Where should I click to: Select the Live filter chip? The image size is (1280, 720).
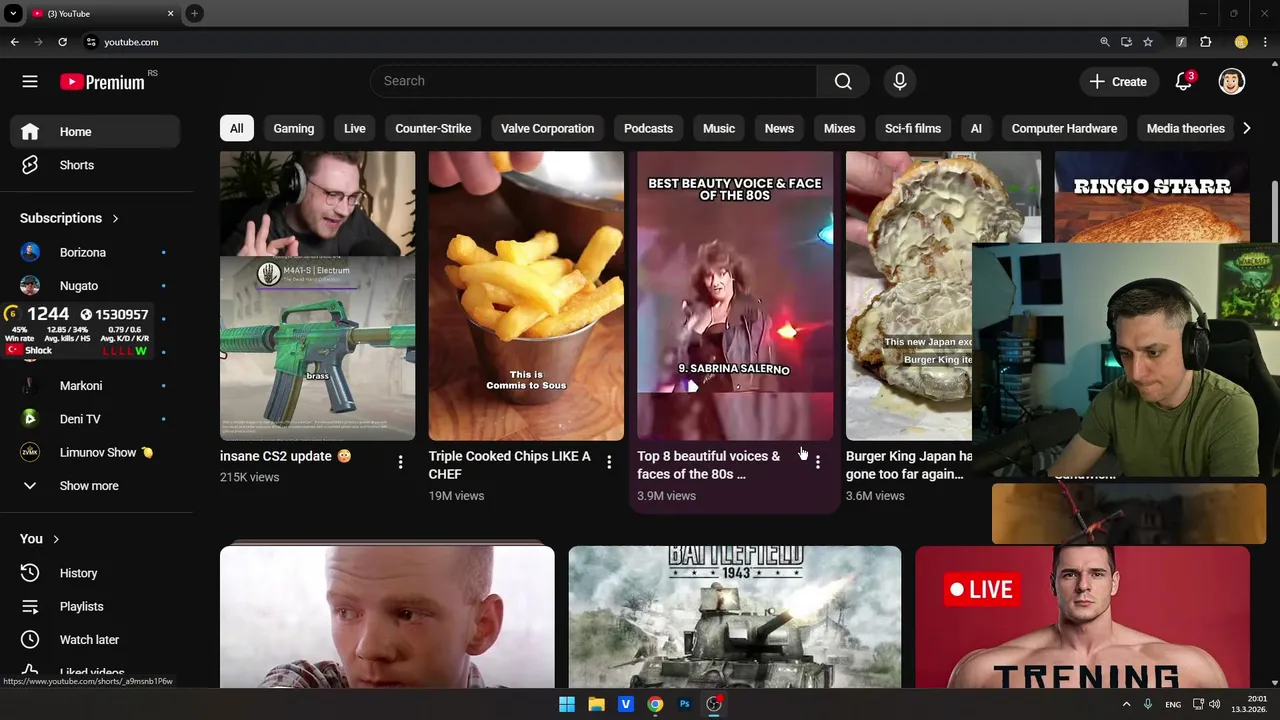355,128
